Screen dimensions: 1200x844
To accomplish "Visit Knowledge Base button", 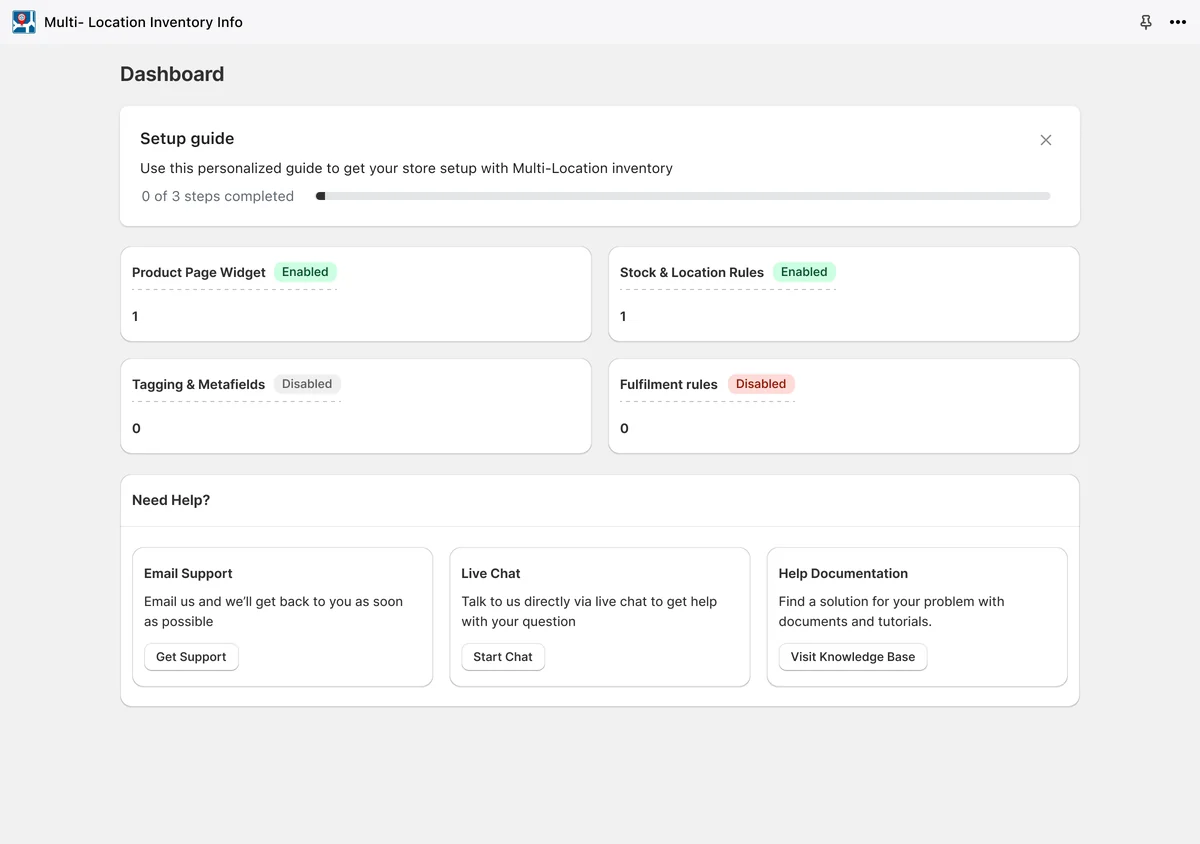I will point(853,657).
